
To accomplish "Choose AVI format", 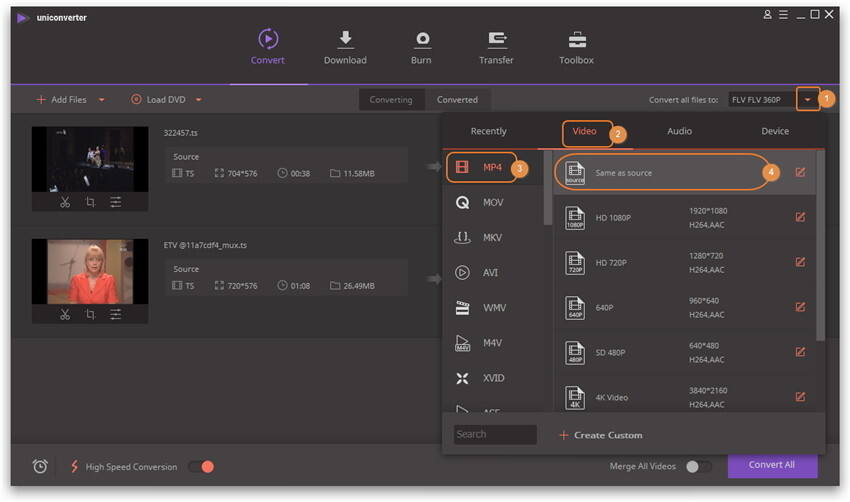I will tap(492, 273).
